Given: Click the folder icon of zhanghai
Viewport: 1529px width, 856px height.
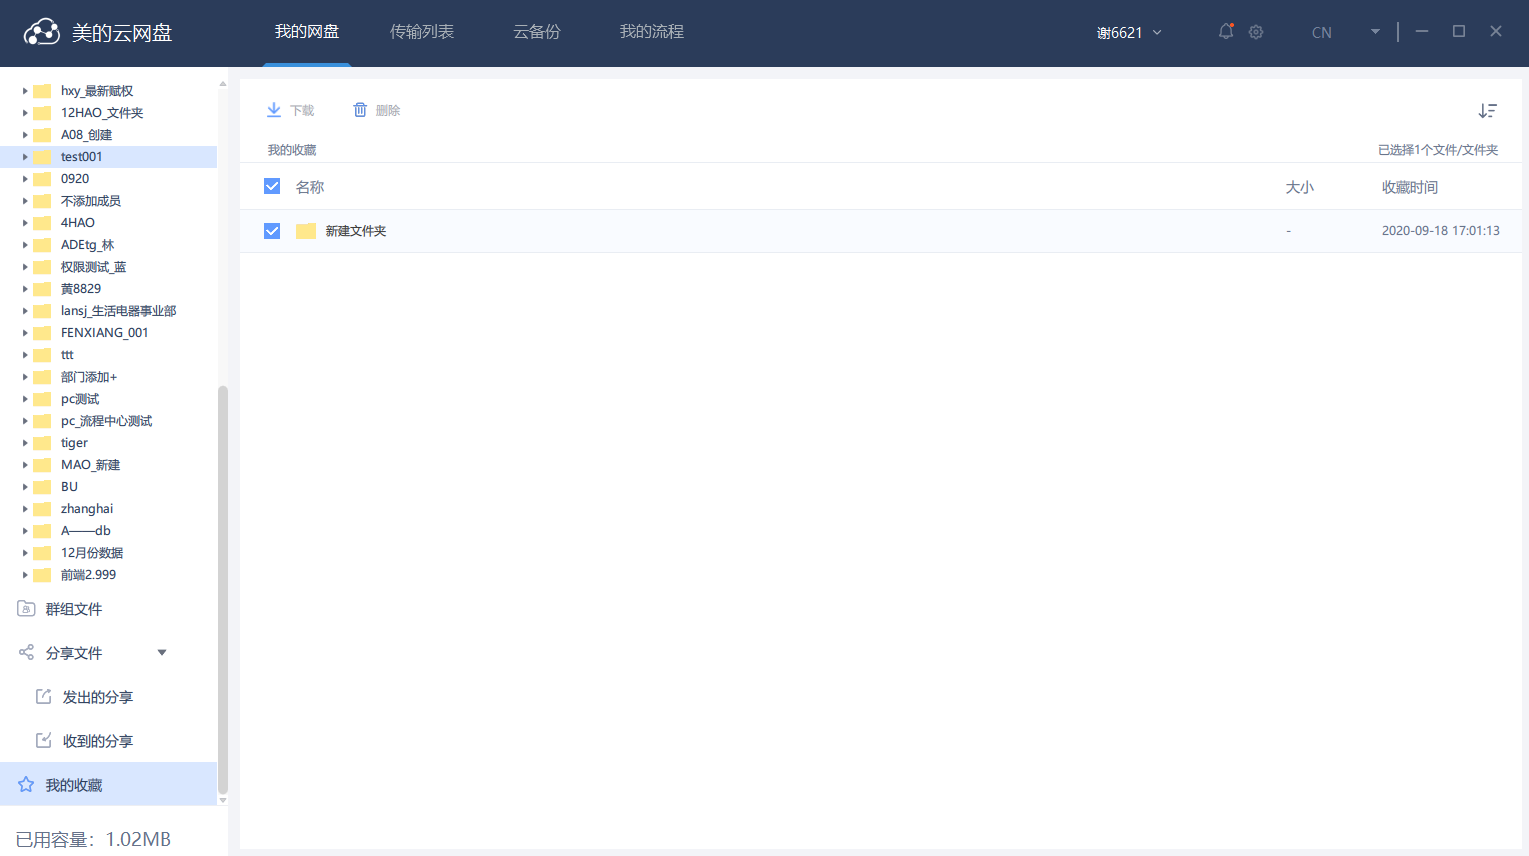Looking at the screenshot, I should point(42,509).
